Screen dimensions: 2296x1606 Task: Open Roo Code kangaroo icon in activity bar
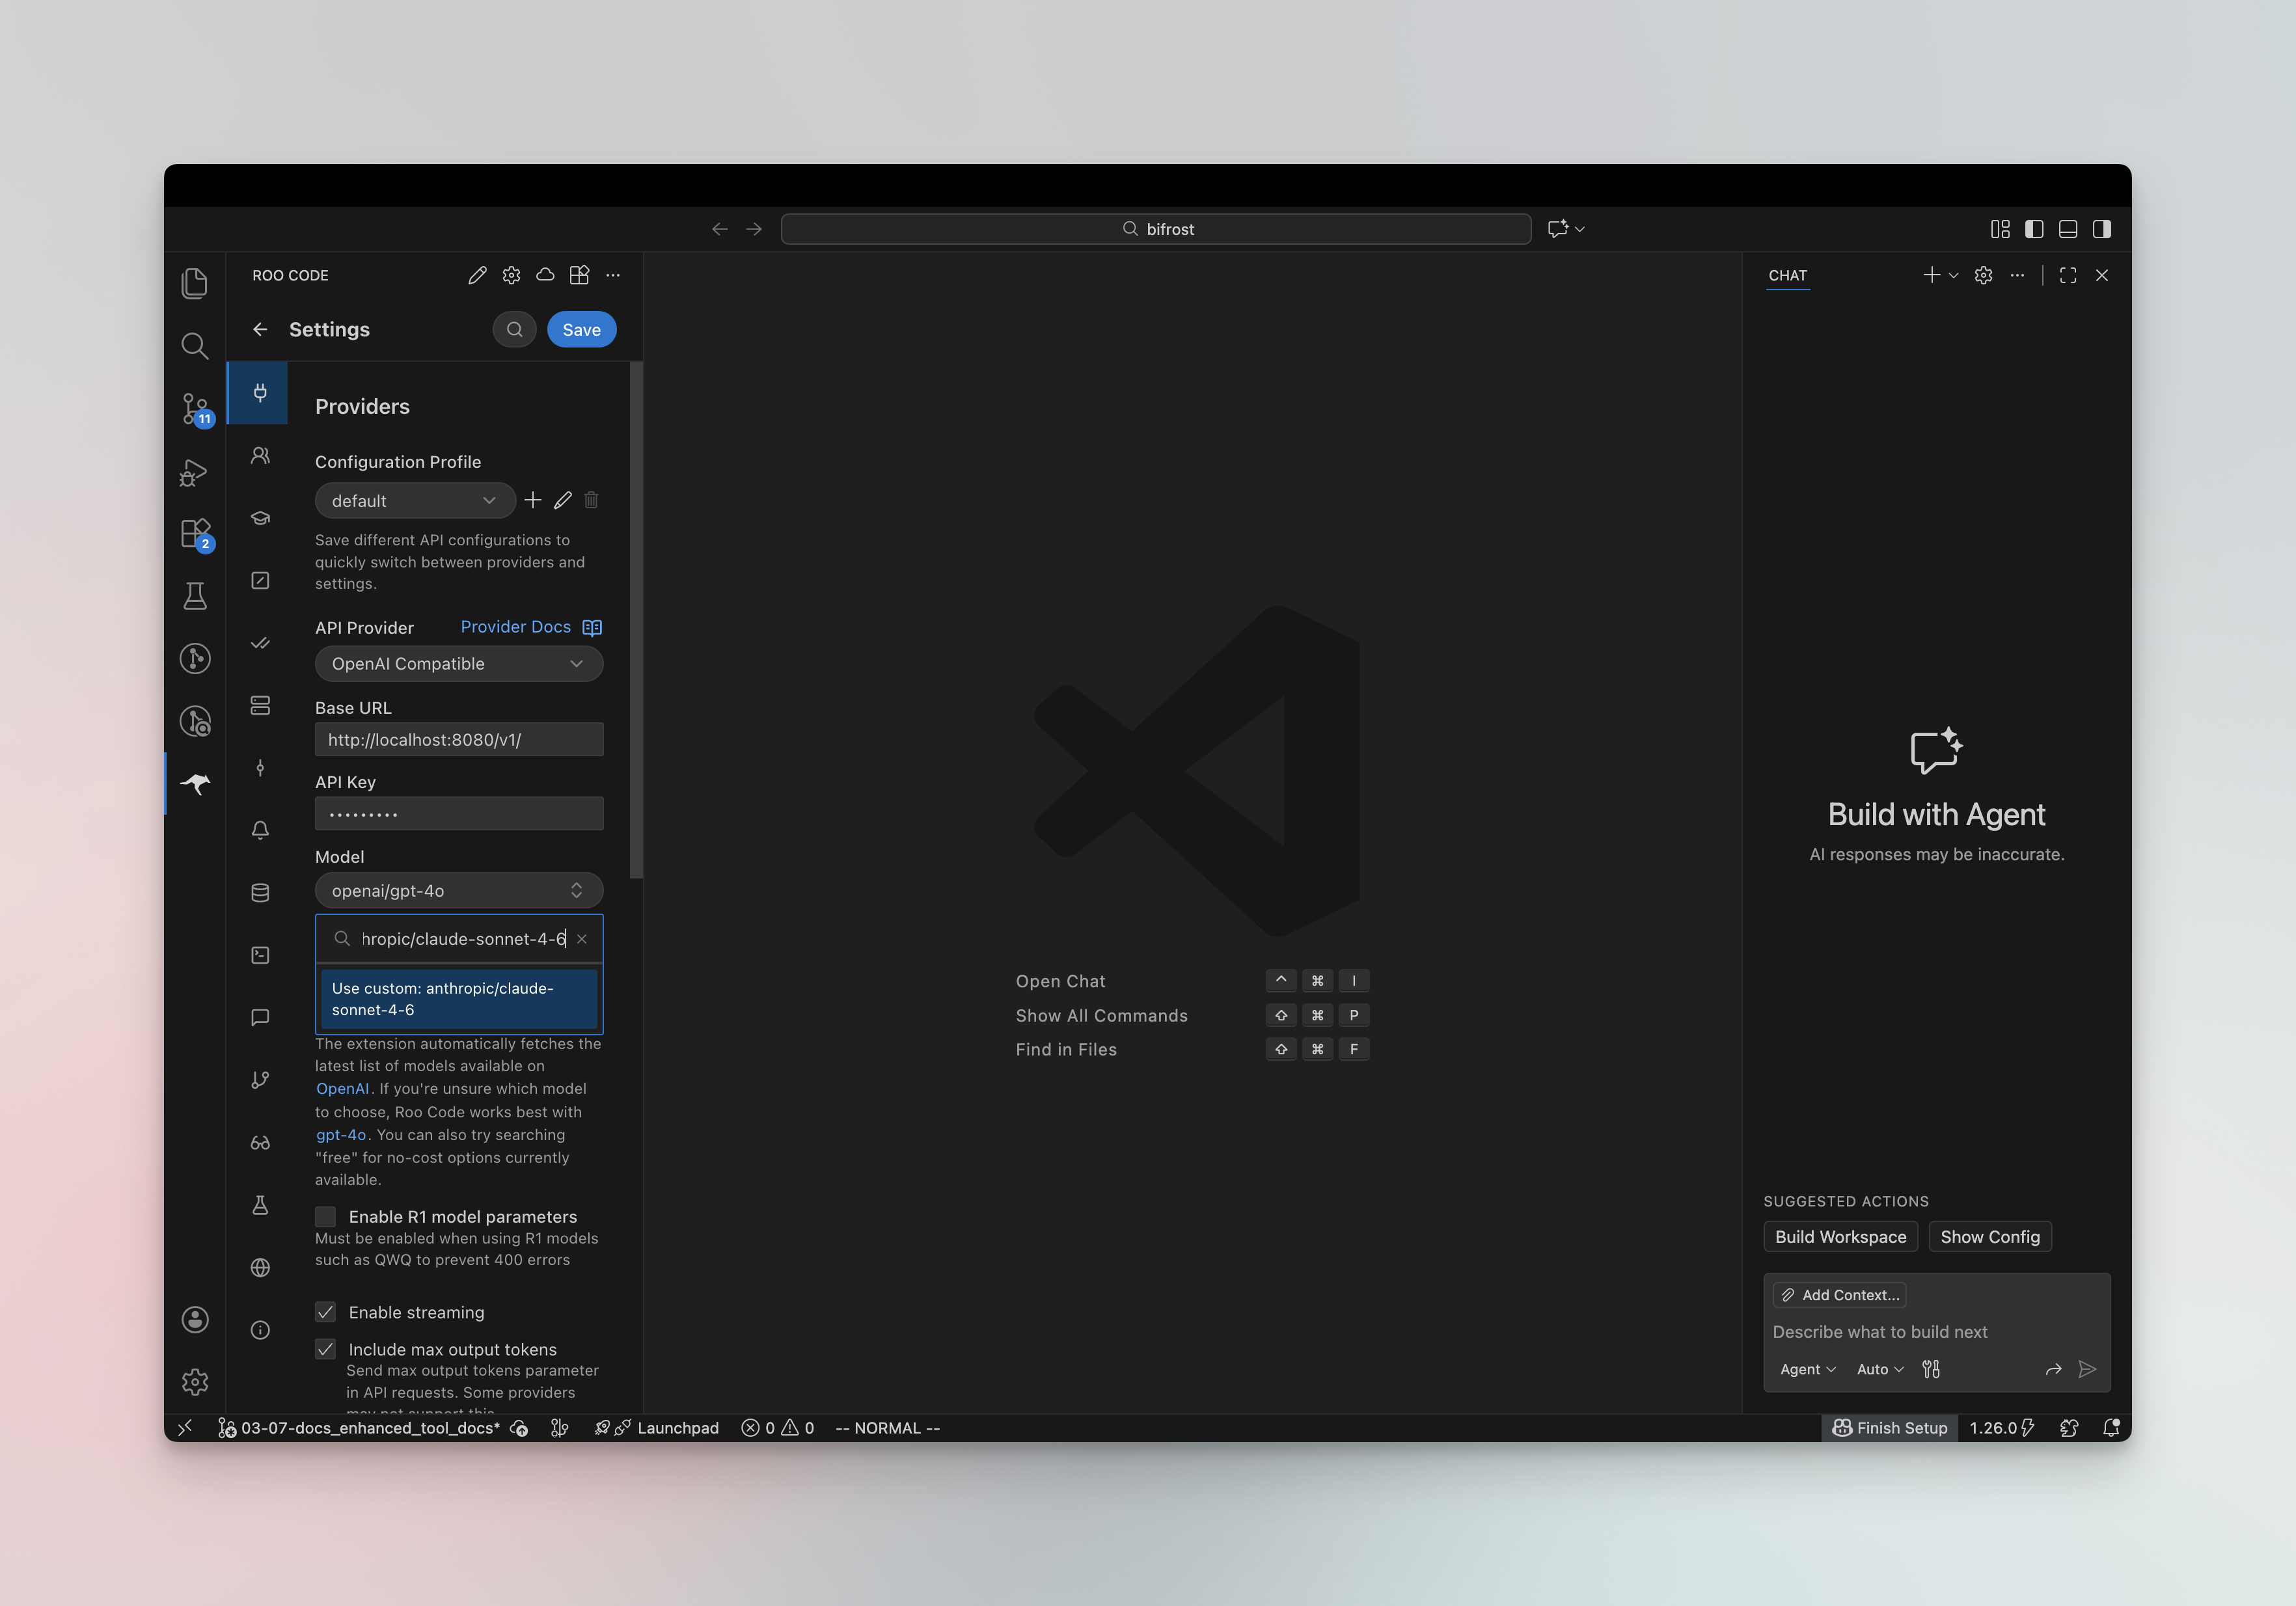tap(195, 783)
